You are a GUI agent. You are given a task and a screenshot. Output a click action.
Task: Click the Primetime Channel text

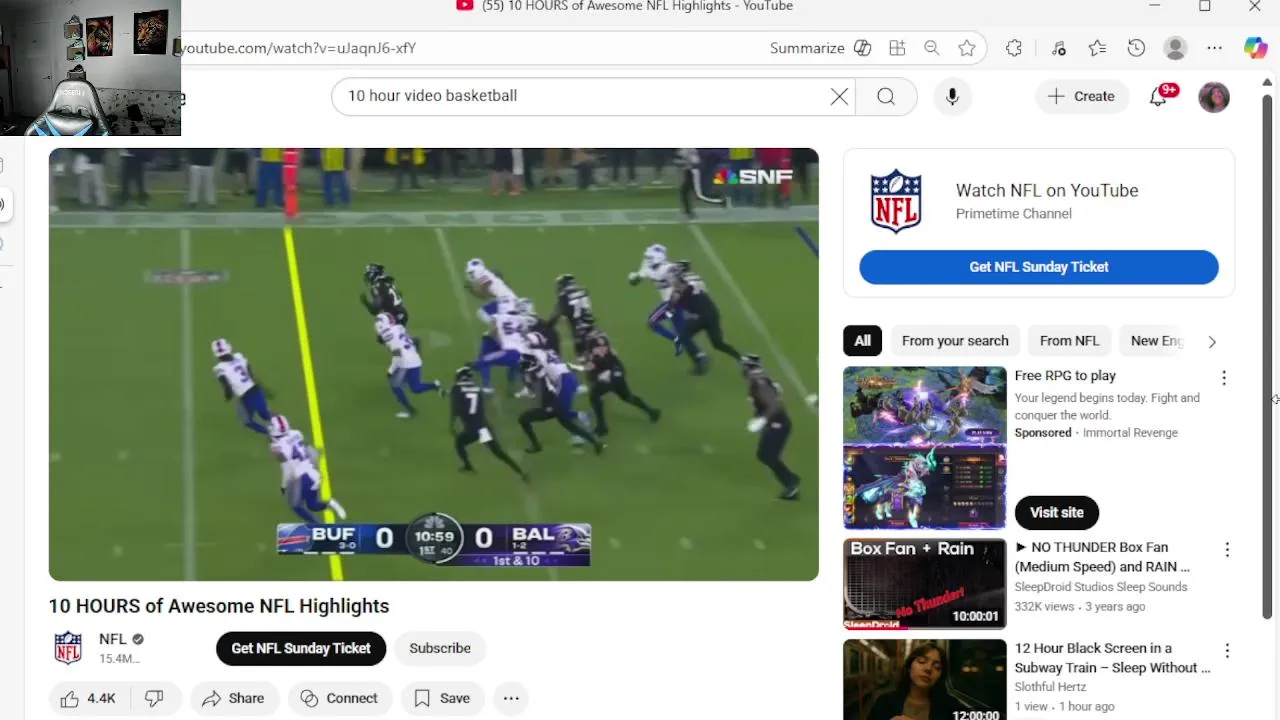point(1014,214)
